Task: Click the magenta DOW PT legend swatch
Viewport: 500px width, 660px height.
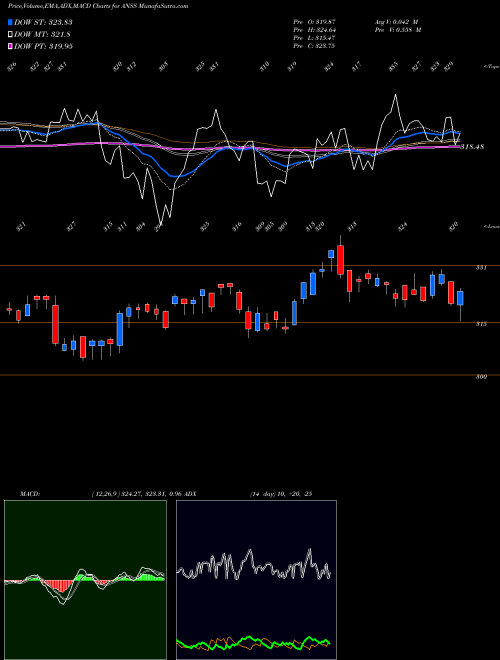Action: coord(11,46)
